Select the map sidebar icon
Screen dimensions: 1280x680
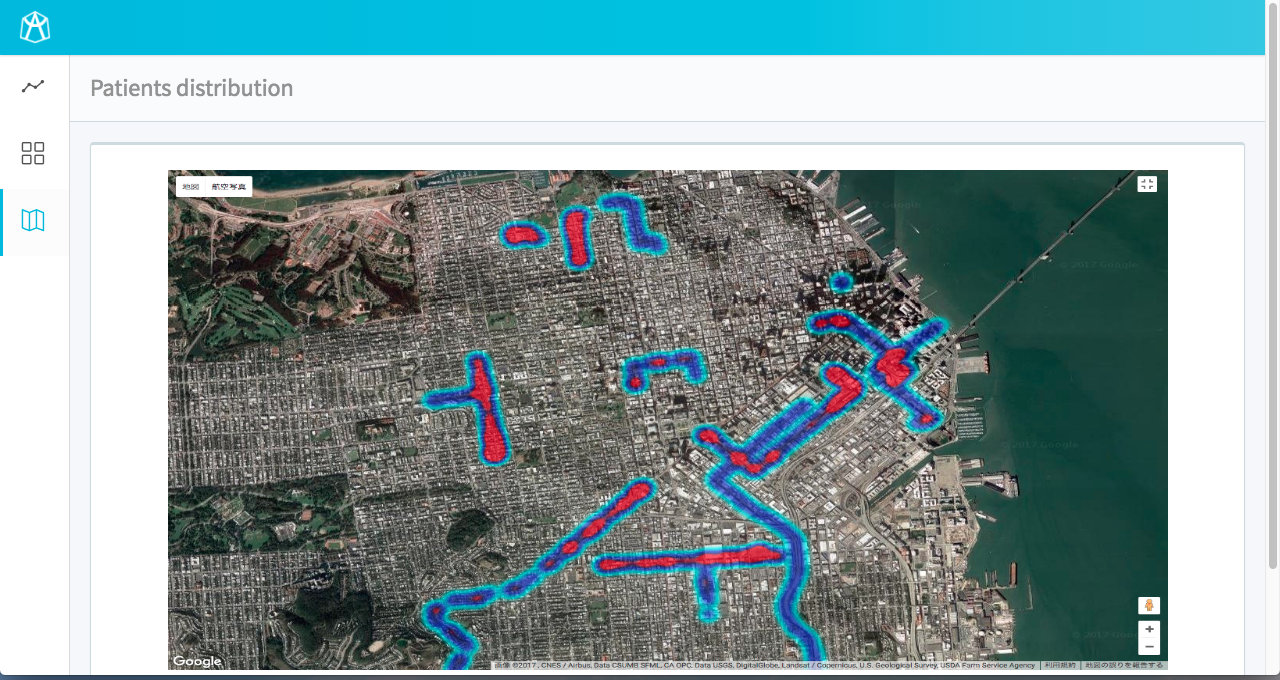click(x=33, y=220)
